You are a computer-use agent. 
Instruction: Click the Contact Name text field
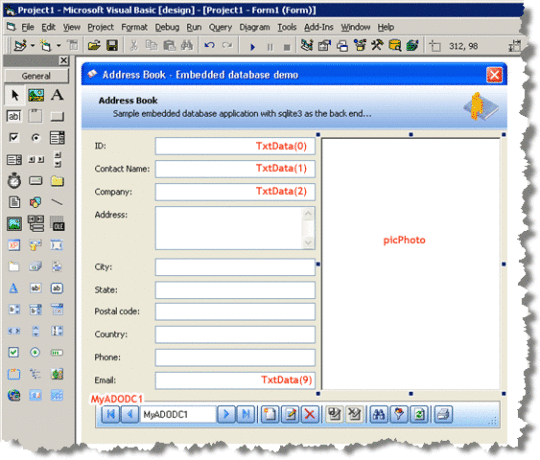pos(235,169)
